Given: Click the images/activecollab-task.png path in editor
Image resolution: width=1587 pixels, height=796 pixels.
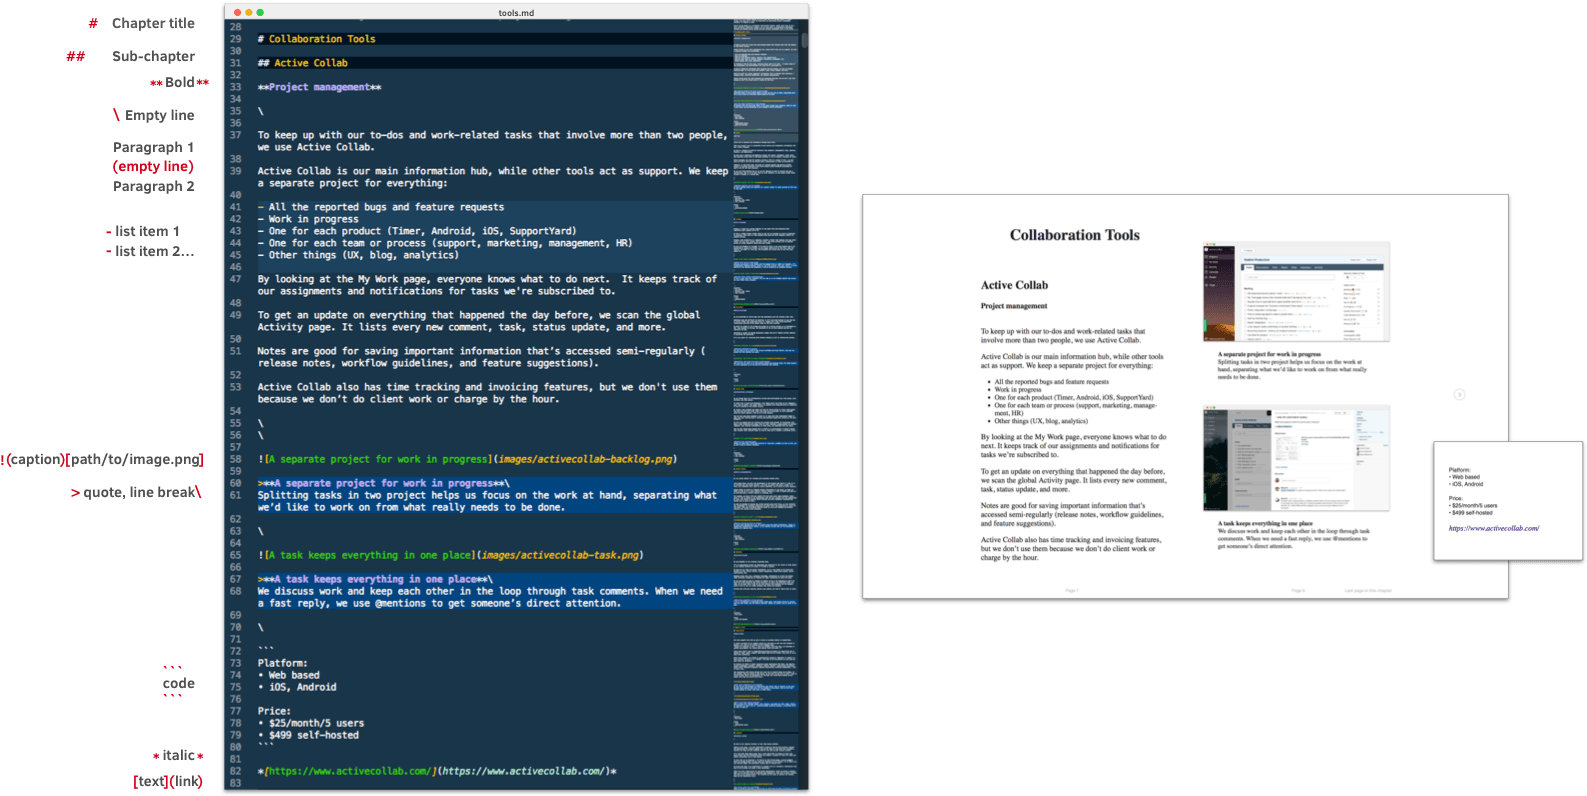Looking at the screenshot, I should click(559, 555).
